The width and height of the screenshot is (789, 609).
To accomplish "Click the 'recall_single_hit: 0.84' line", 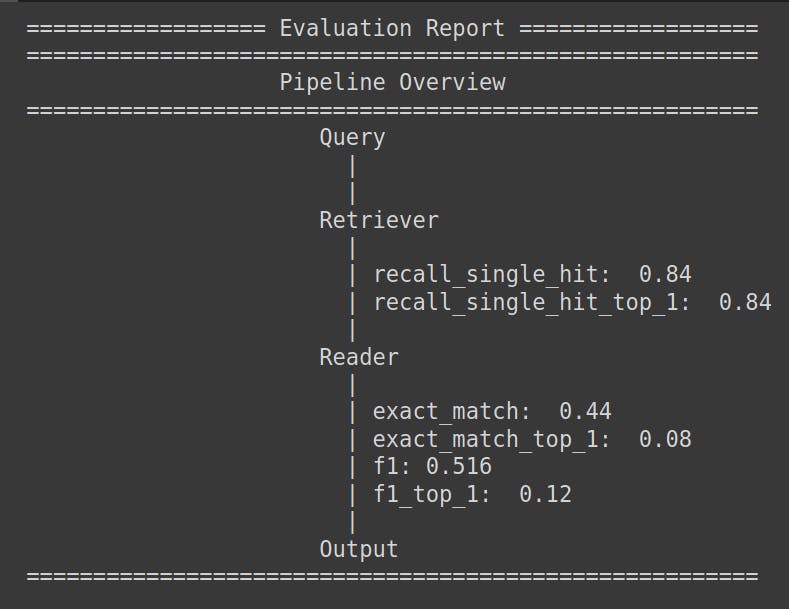I will (x=532, y=275).
